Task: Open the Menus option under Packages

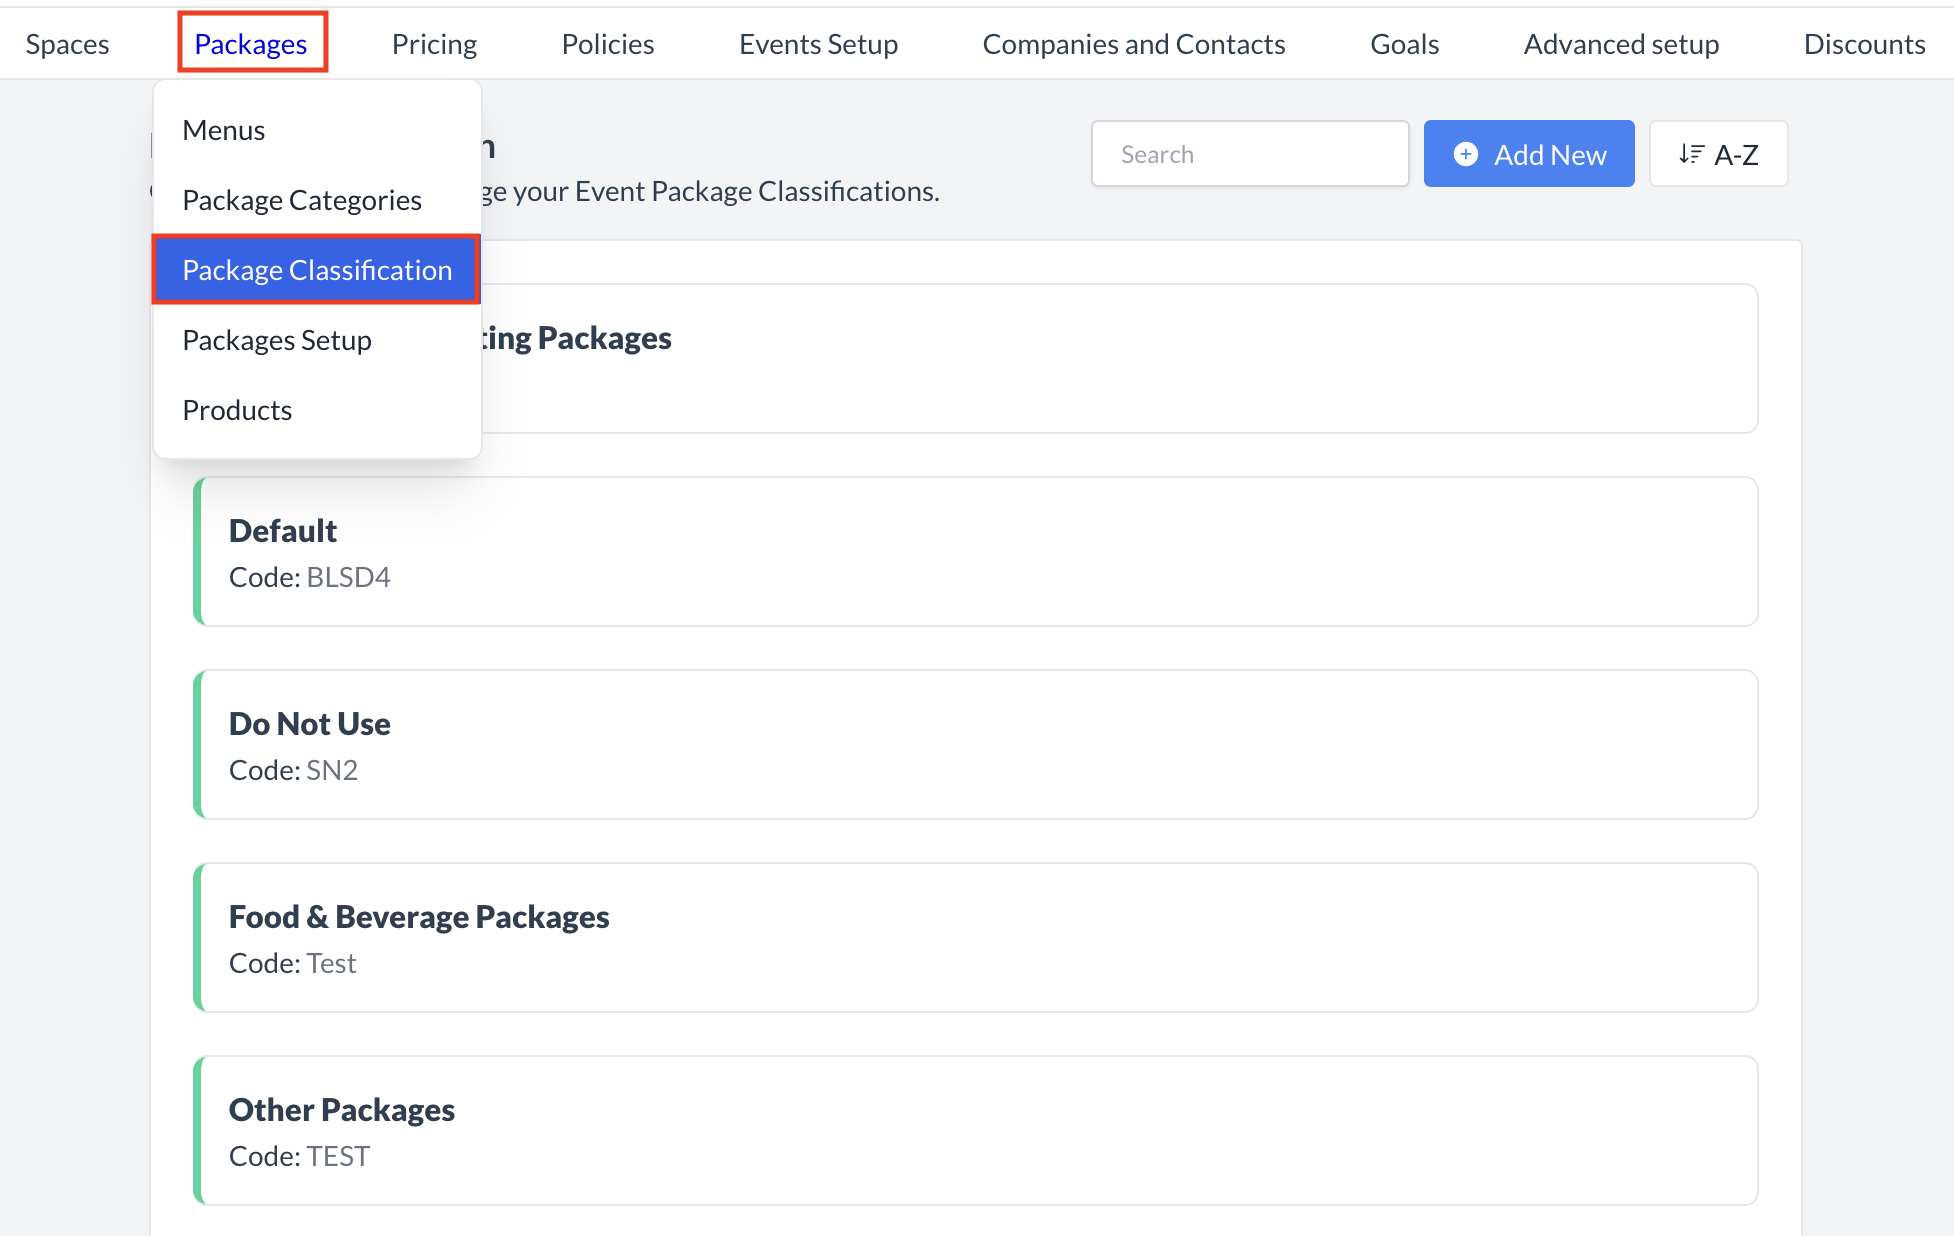Action: pyautogui.click(x=223, y=130)
